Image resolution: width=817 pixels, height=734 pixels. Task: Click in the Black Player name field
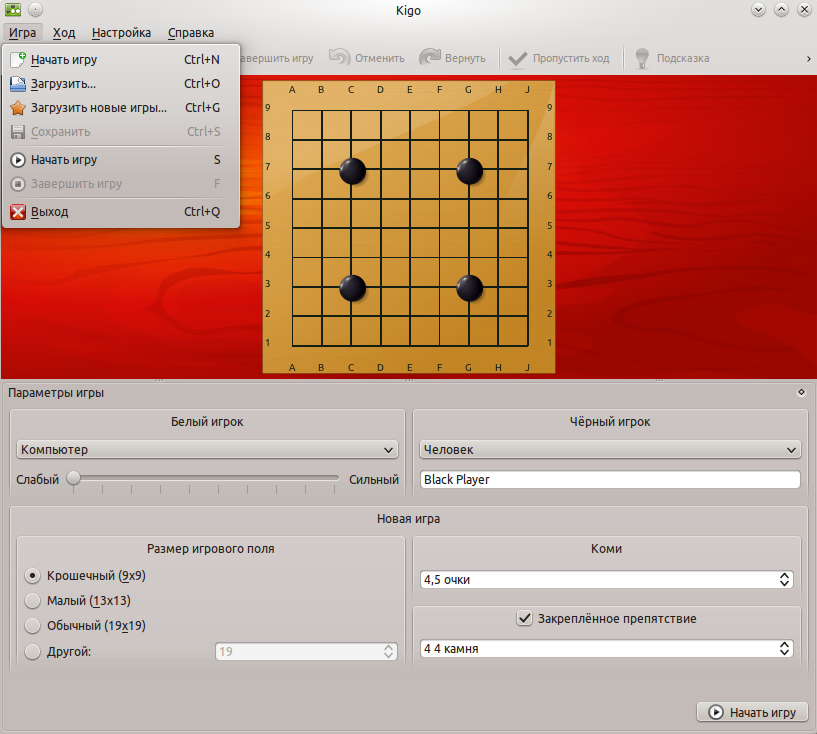point(610,479)
